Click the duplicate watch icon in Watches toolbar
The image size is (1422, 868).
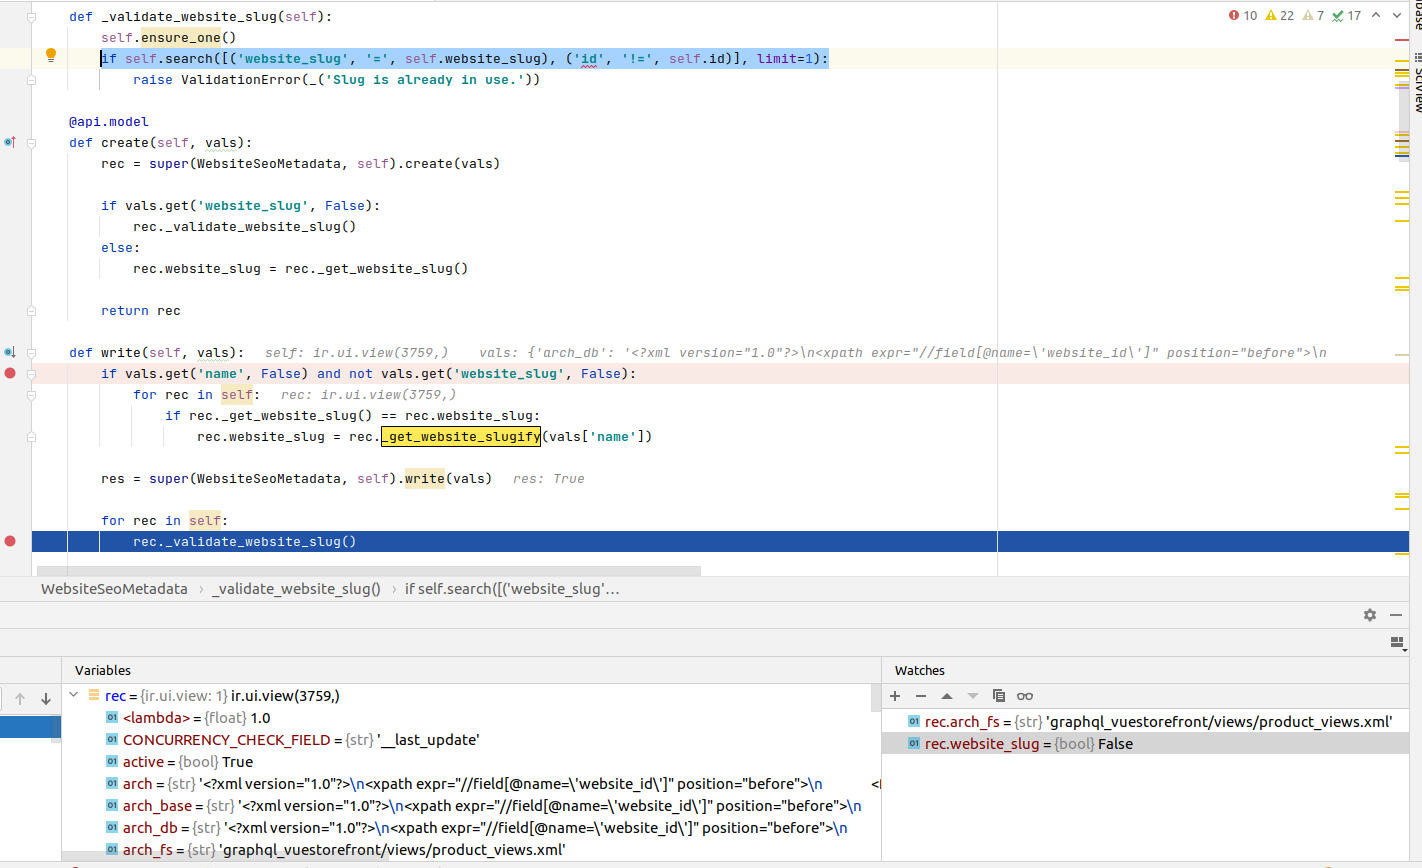coord(998,696)
